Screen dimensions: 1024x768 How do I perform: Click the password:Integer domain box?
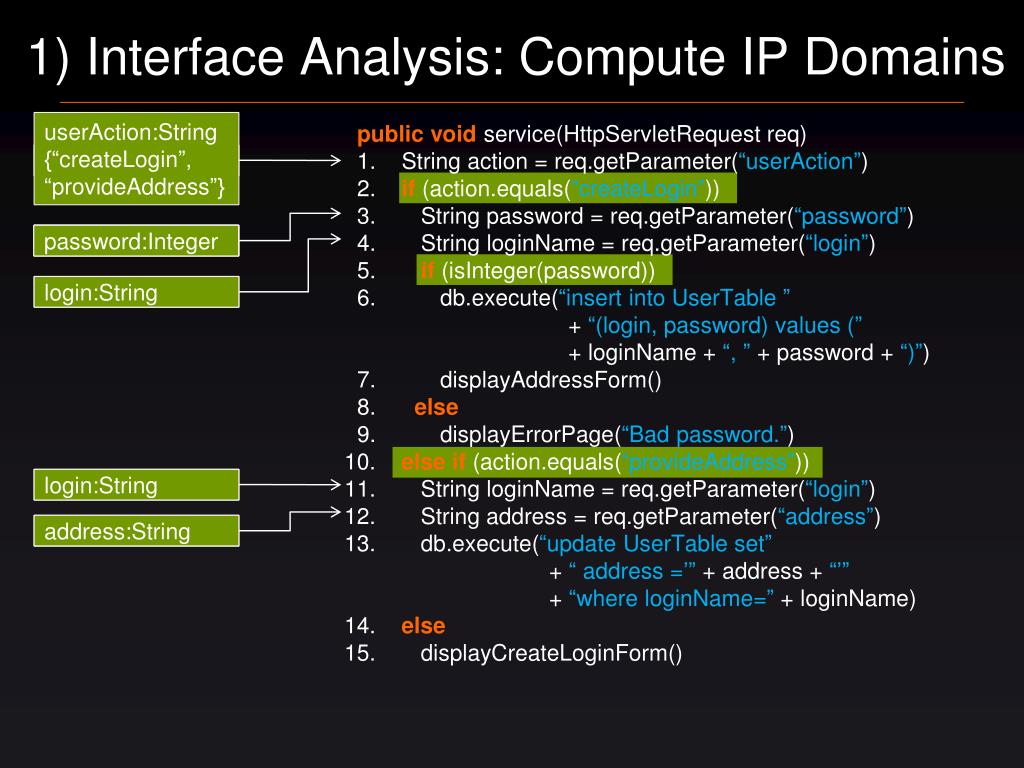click(x=136, y=241)
